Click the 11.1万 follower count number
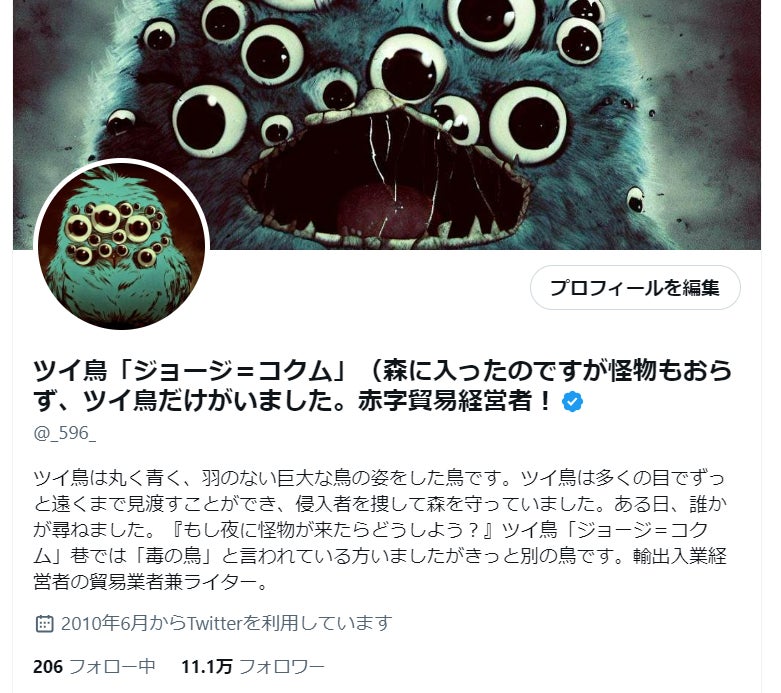The width and height of the screenshot is (781, 693). [x=207, y=666]
